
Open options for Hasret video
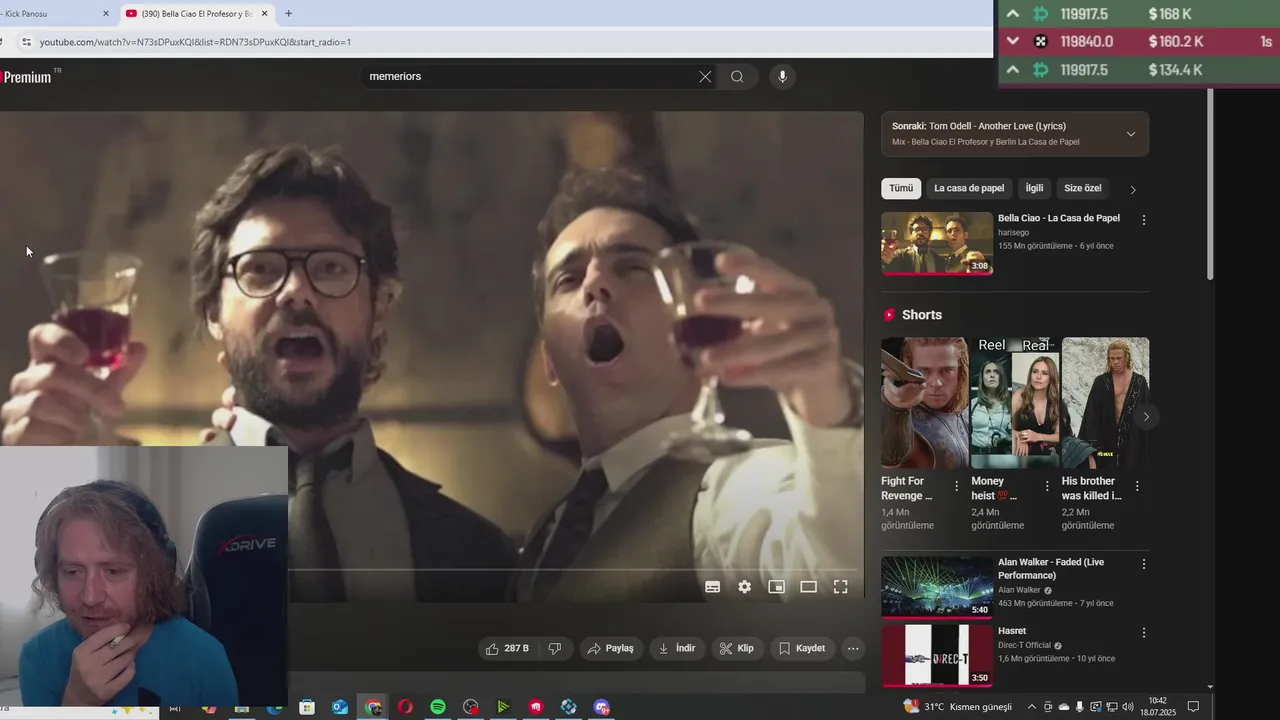point(1144,633)
